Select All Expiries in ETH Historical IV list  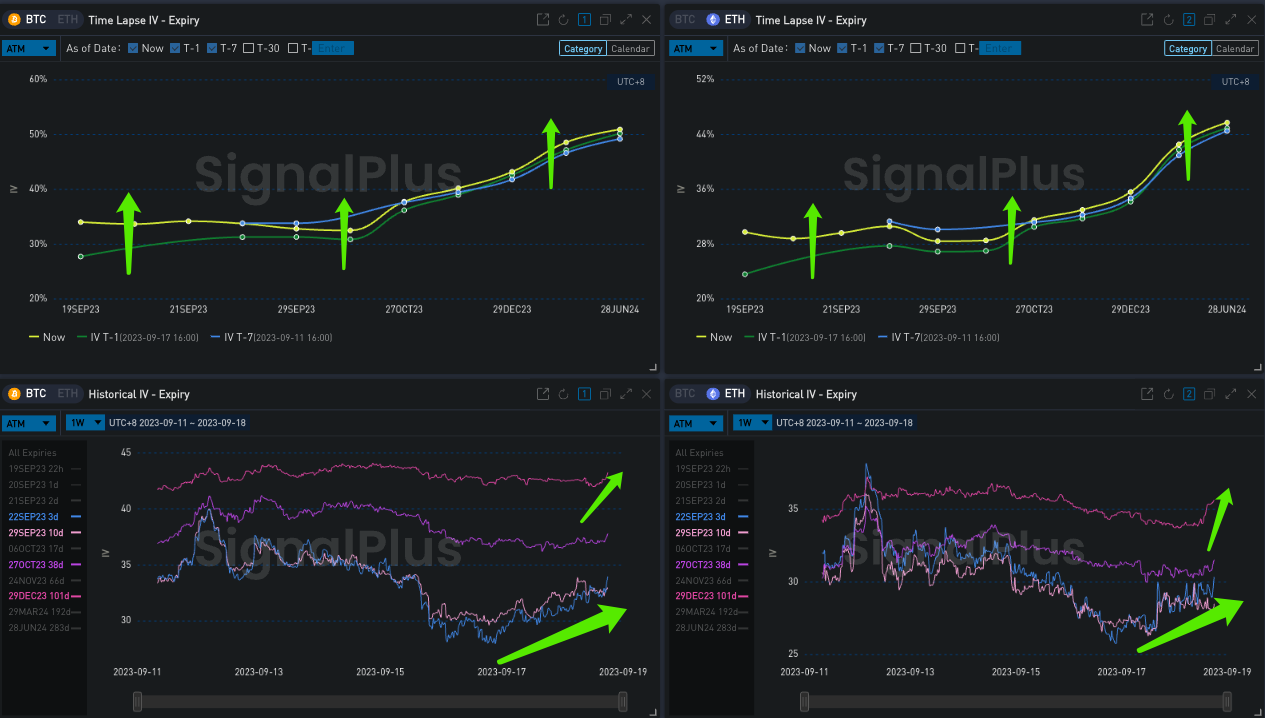click(x=699, y=453)
